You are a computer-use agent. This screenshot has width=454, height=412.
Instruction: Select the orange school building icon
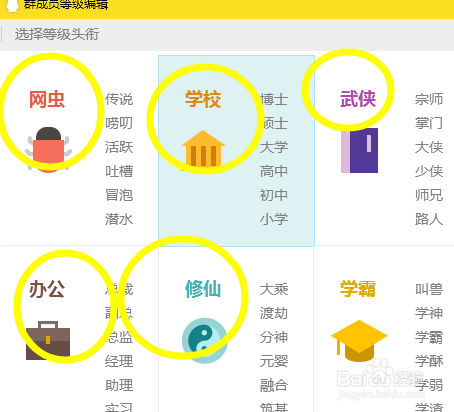point(203,149)
